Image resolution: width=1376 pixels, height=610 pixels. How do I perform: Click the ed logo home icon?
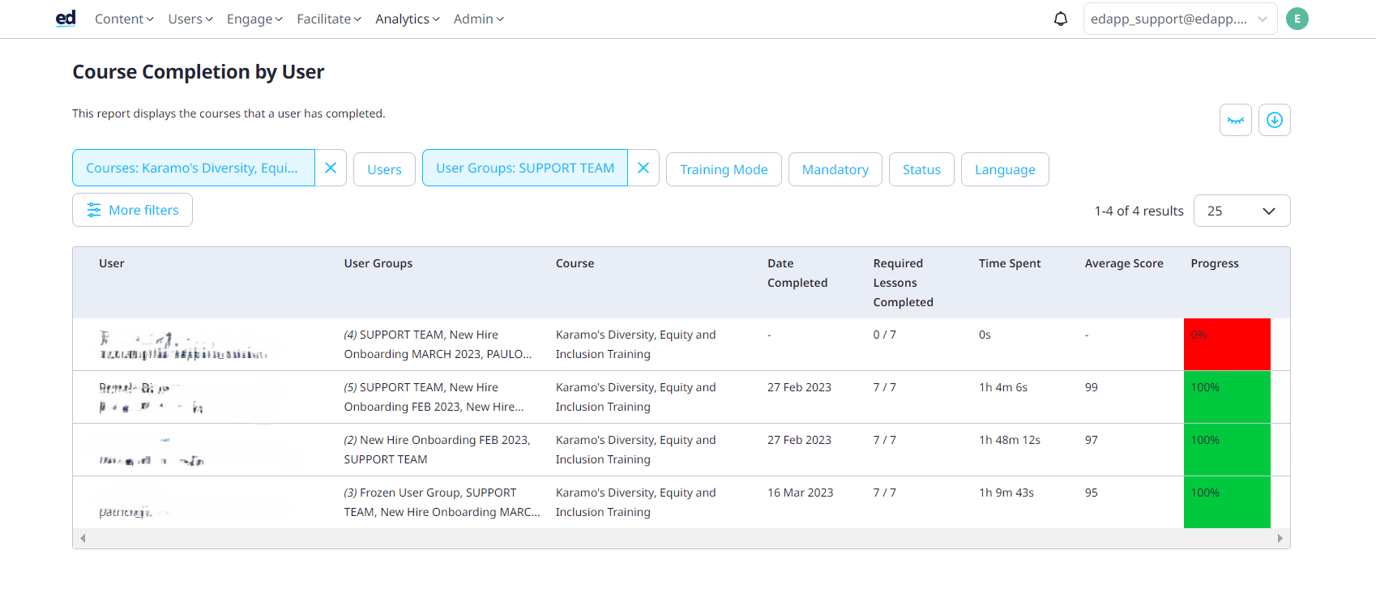pyautogui.click(x=66, y=18)
